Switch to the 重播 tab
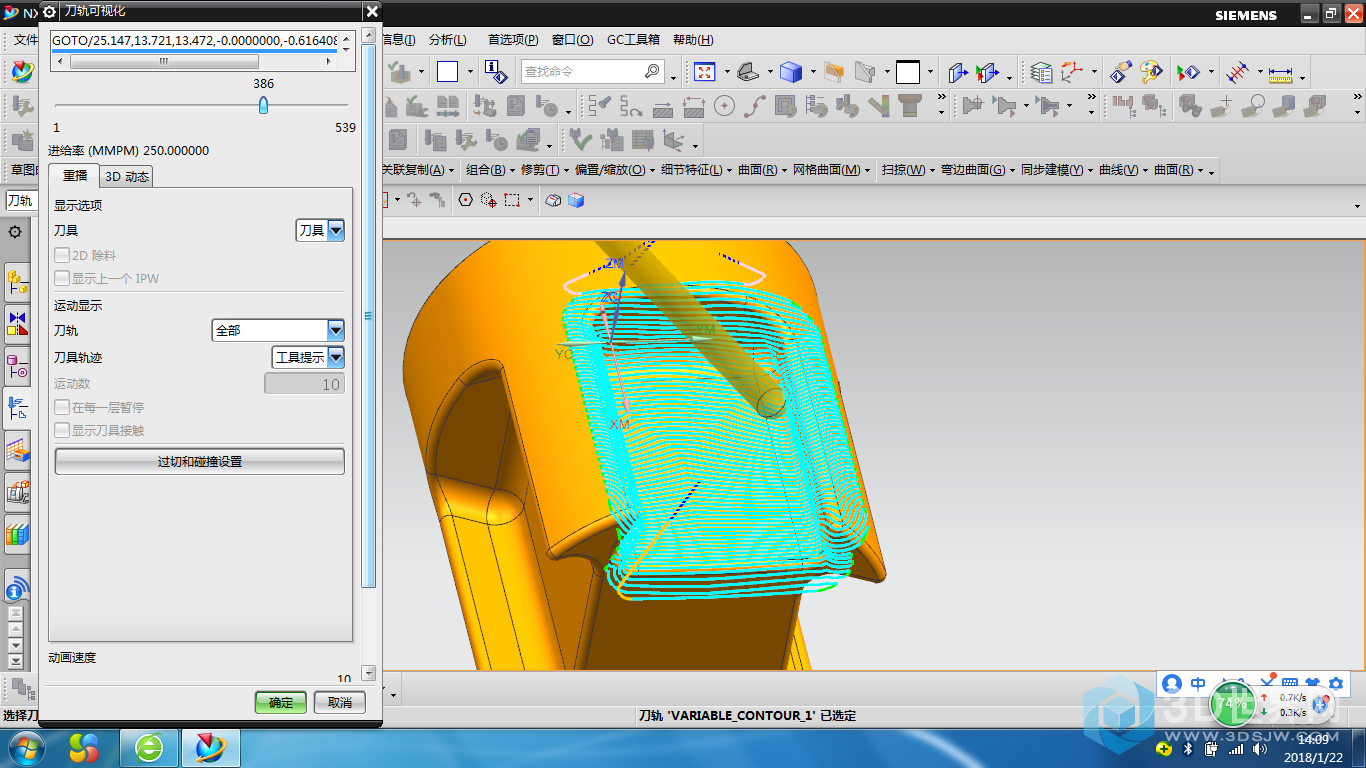1366x768 pixels. [75, 175]
